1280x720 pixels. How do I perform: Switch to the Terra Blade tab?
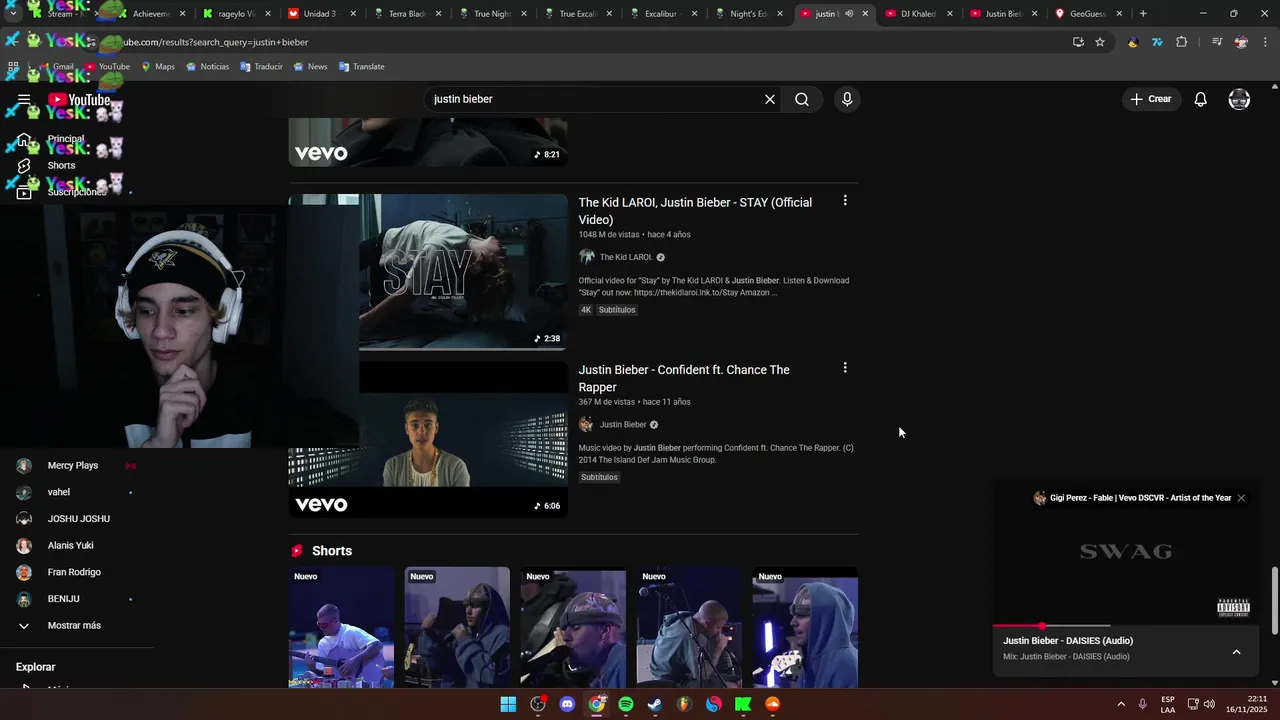(406, 14)
